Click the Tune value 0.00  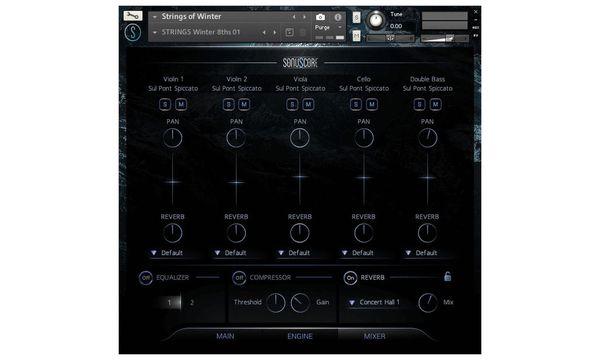[x=396, y=26]
